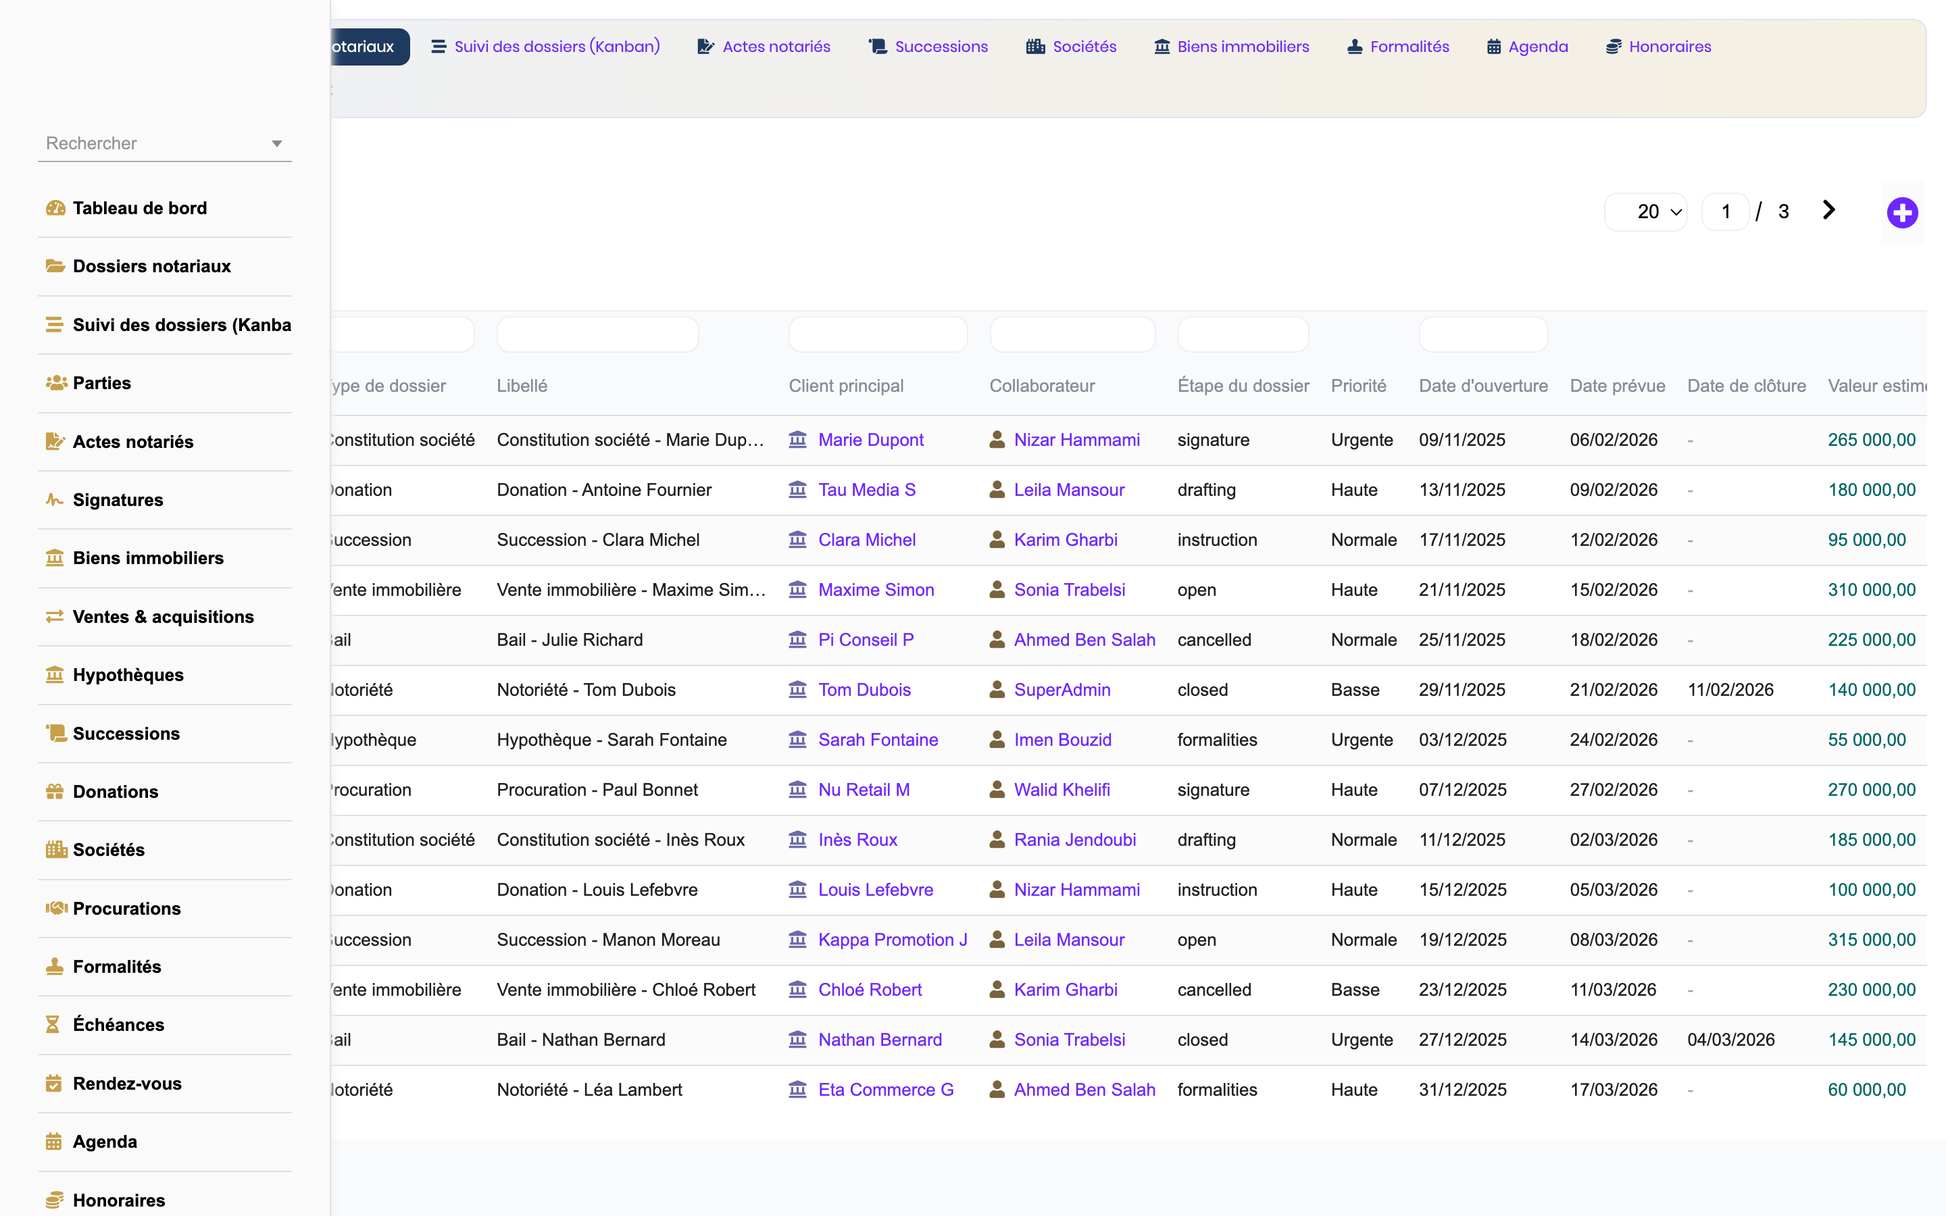Click the cell Notoriété - Tom Dubois
Viewport: 1946px width, 1216px height.
[586, 689]
